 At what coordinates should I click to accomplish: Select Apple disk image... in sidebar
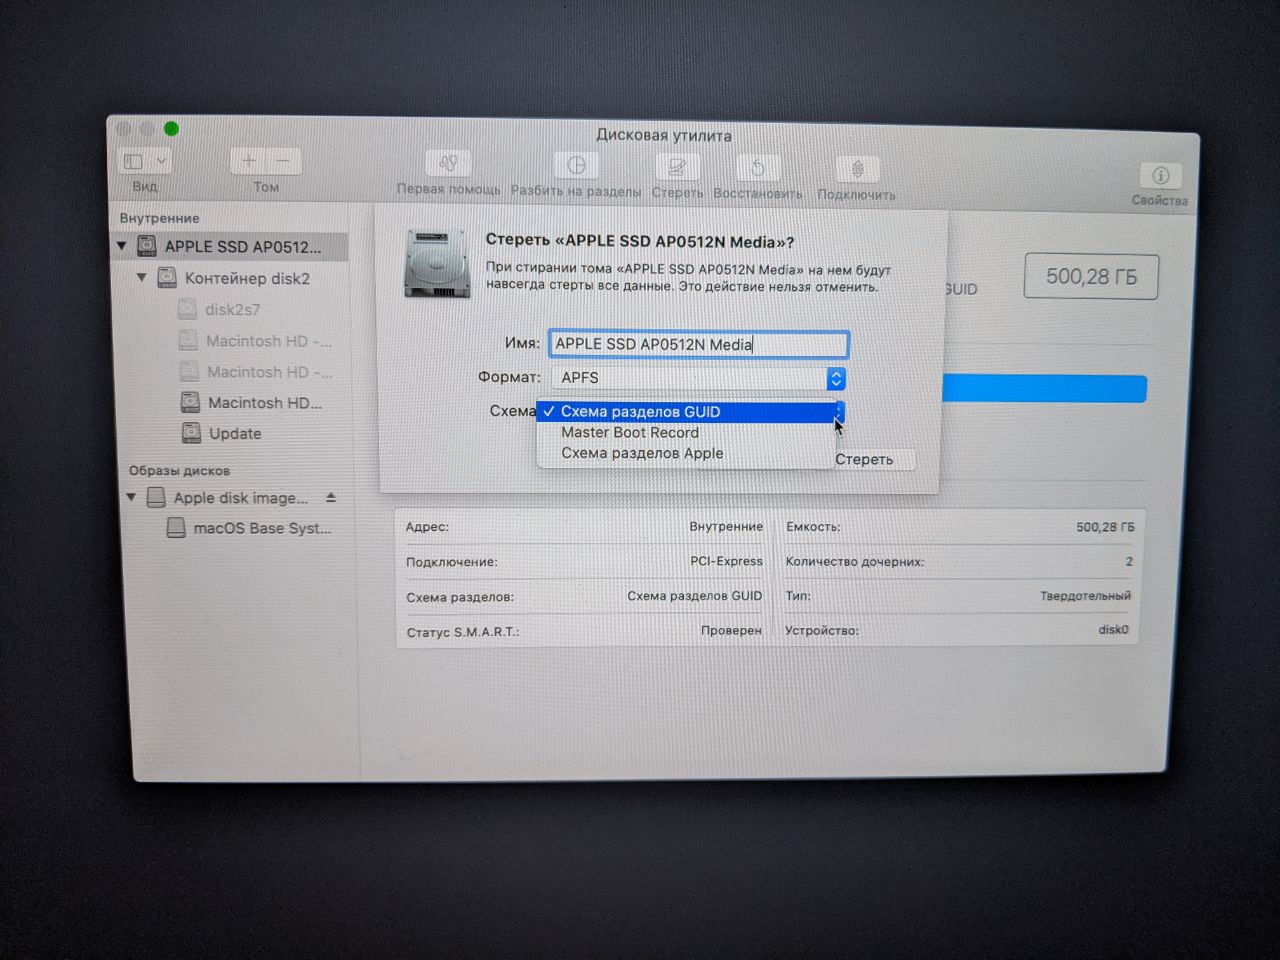click(x=240, y=497)
